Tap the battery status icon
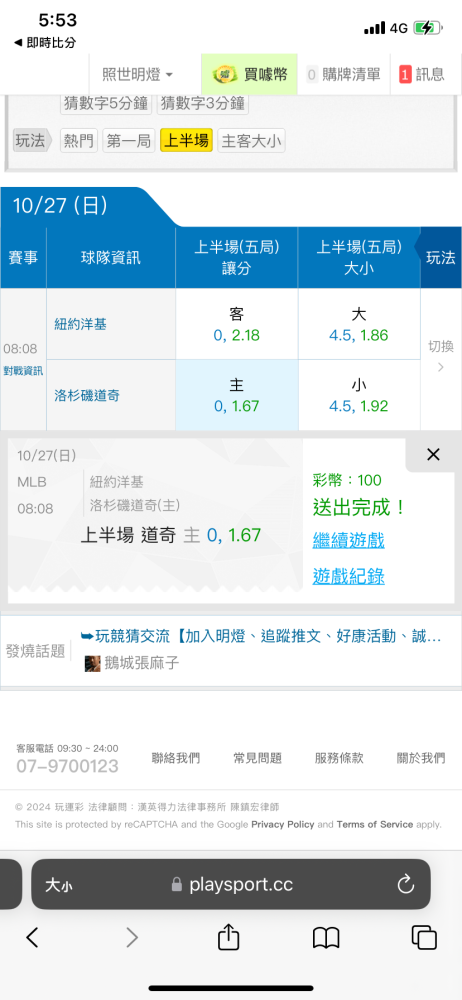The width and height of the screenshot is (462, 1000). point(427,27)
